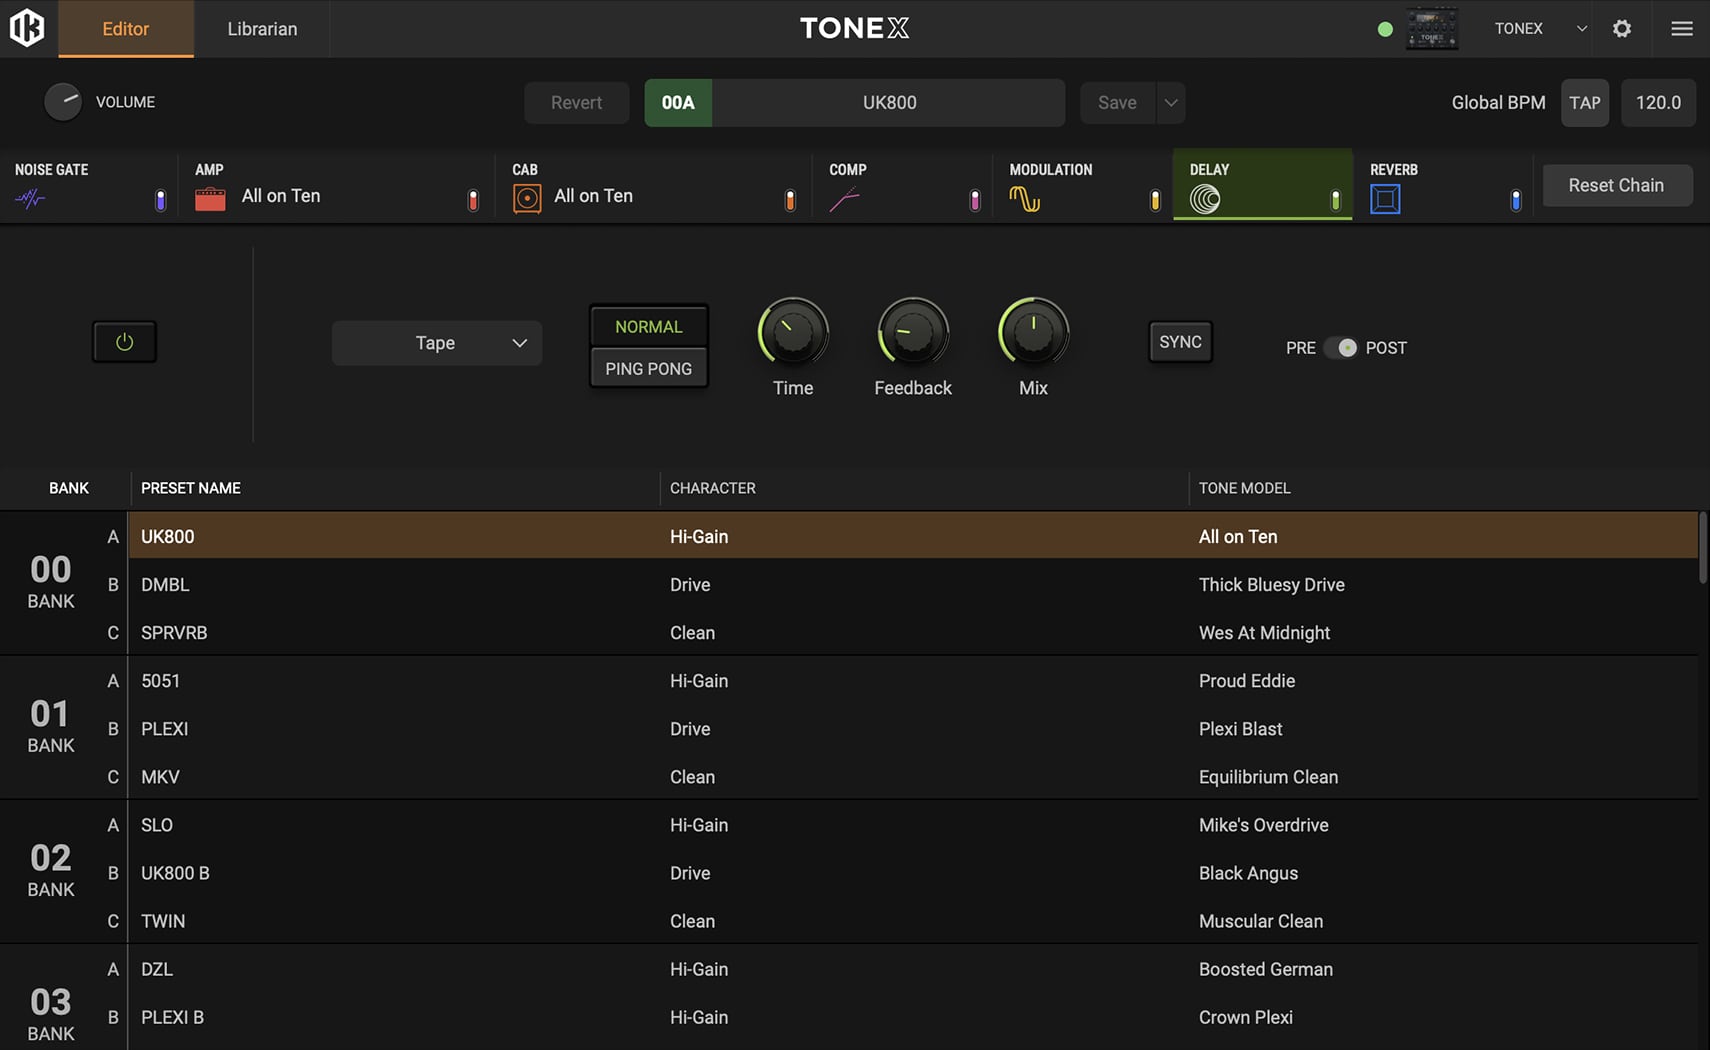The image size is (1710, 1050).
Task: Click the Delay spiral icon
Action: tap(1205, 200)
